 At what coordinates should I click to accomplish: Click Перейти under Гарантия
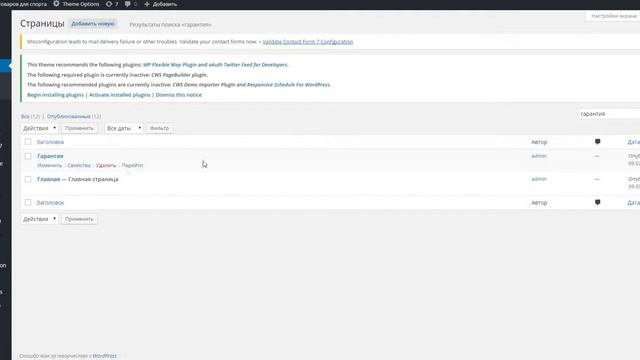click(x=132, y=165)
